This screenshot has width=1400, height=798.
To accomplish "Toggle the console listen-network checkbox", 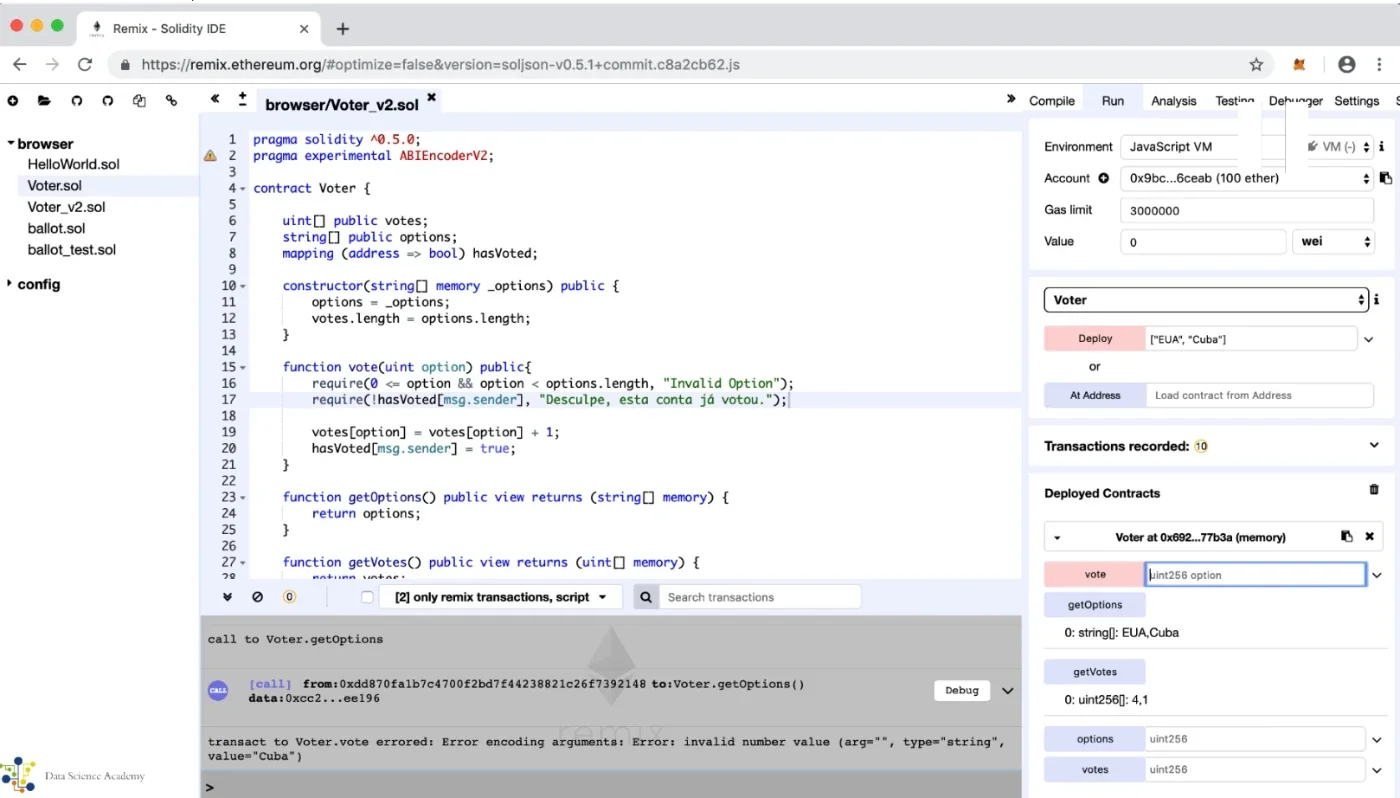I will point(367,597).
